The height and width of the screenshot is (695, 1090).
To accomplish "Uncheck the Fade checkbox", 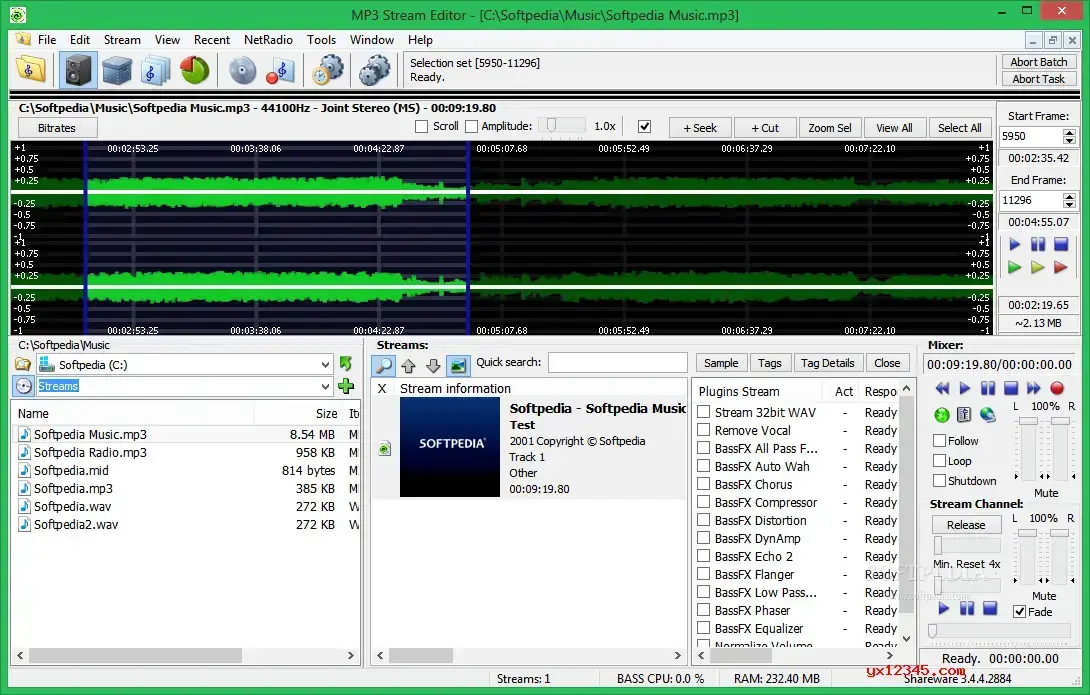I will click(x=1019, y=611).
